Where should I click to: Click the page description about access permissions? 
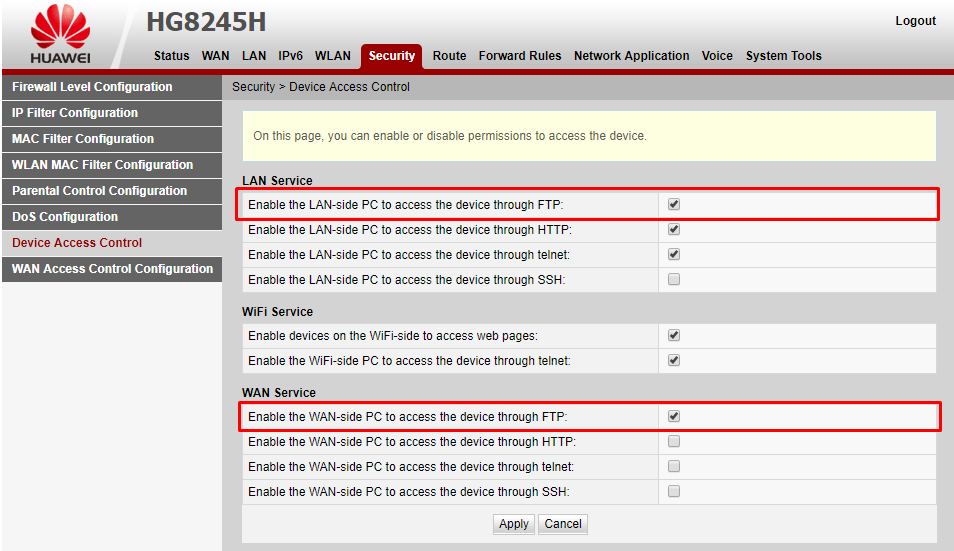coord(450,136)
